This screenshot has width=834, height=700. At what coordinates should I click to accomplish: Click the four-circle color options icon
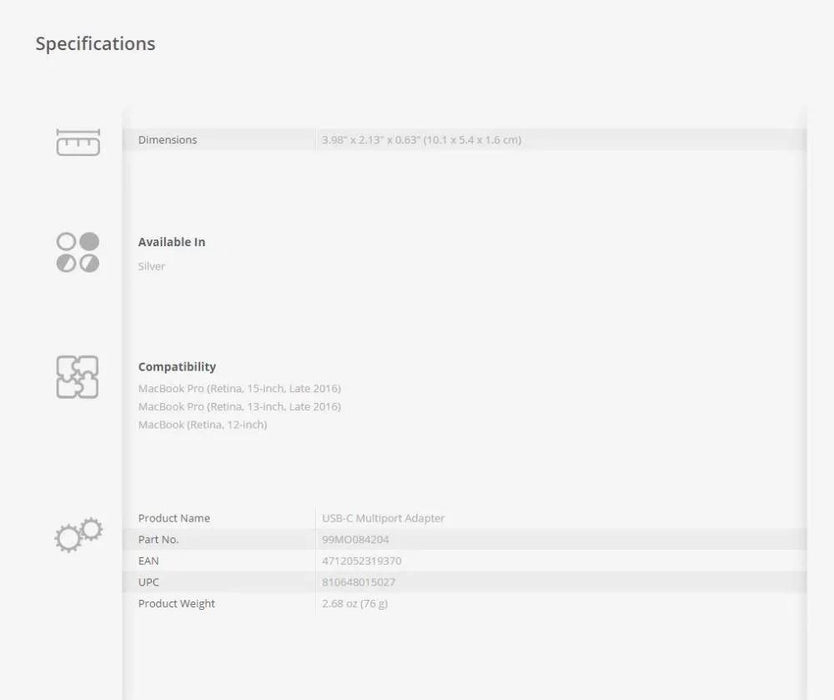pyautogui.click(x=78, y=252)
